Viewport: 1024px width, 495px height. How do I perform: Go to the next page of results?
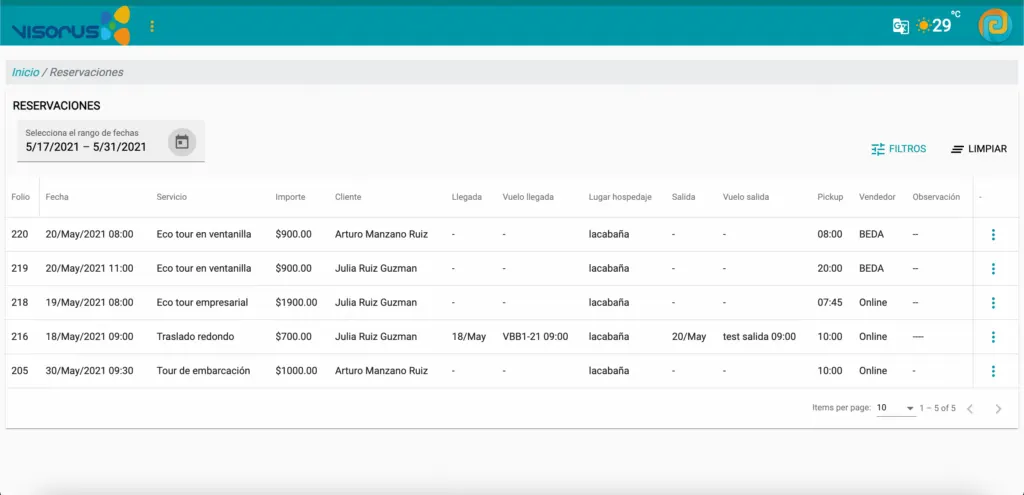pos(998,409)
